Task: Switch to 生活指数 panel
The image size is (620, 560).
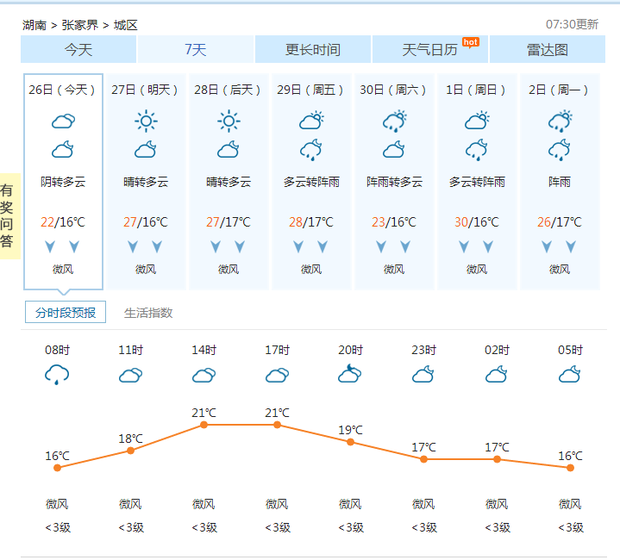Action: 148,313
